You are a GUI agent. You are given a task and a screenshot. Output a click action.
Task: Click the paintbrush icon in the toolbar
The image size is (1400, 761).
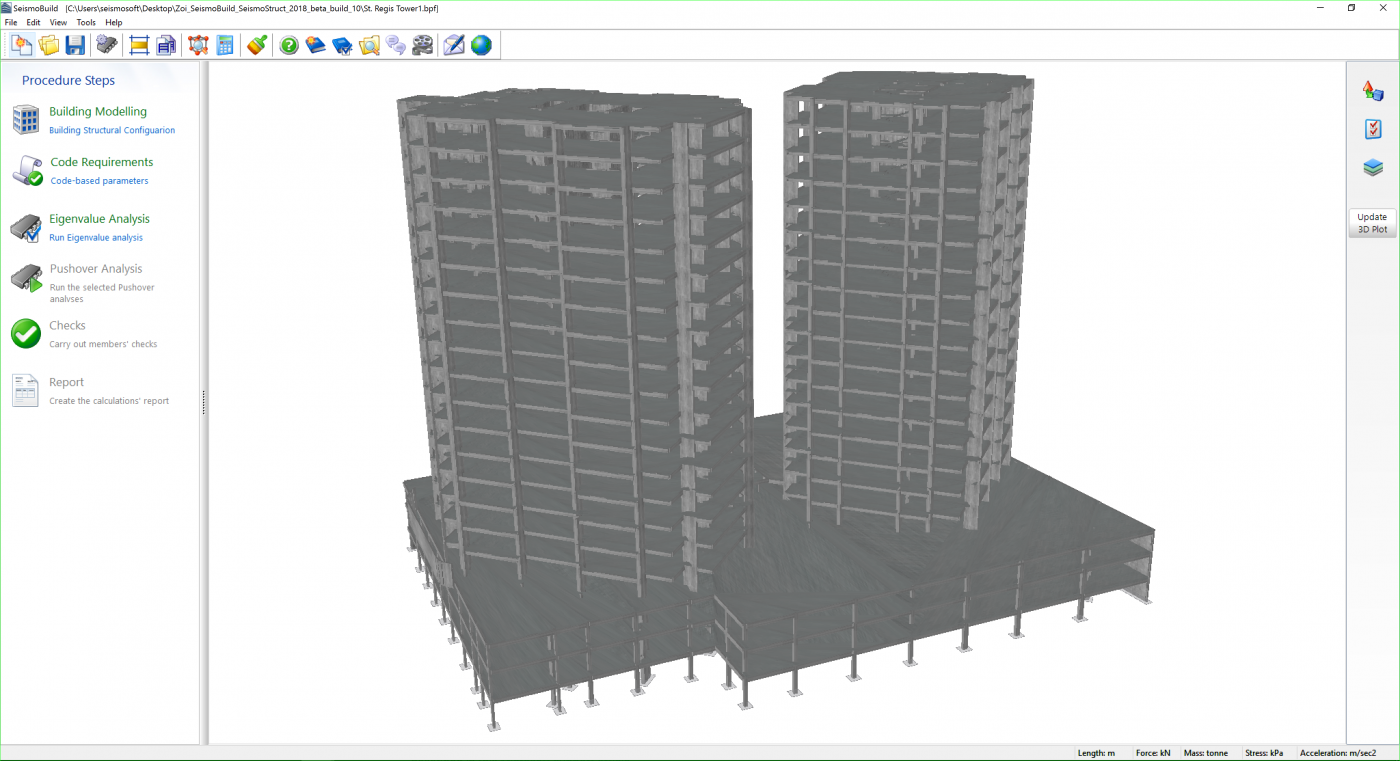pos(257,45)
